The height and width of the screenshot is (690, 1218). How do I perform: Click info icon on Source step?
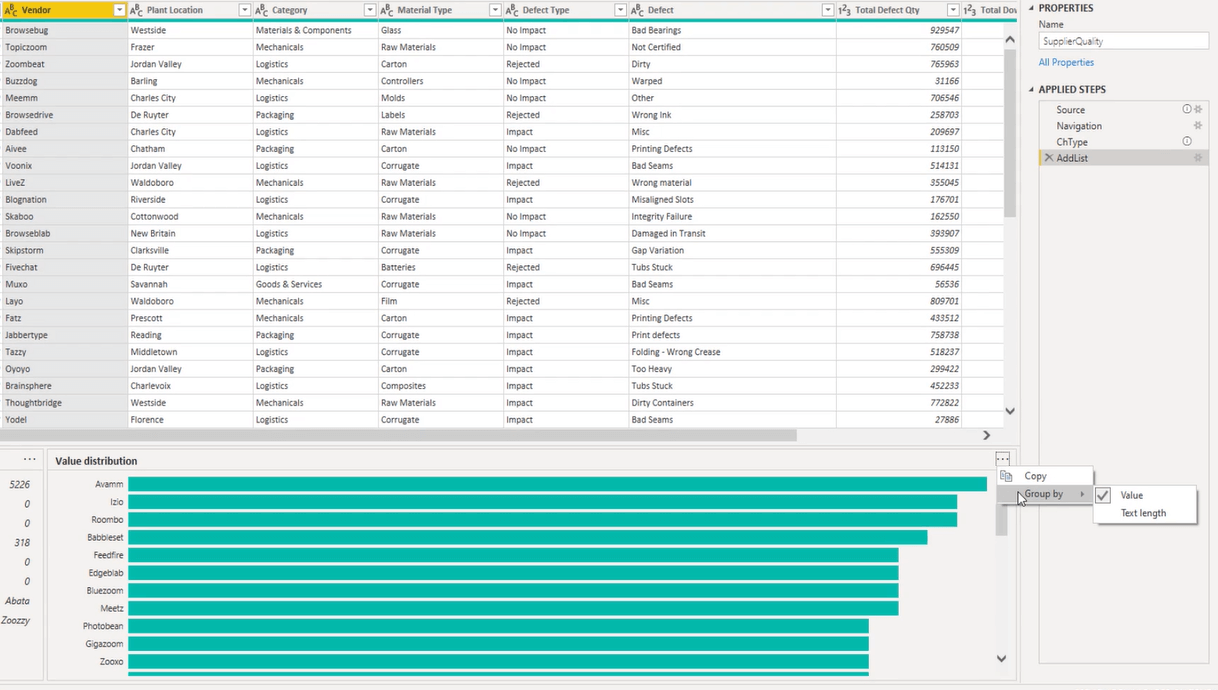tap(1187, 109)
